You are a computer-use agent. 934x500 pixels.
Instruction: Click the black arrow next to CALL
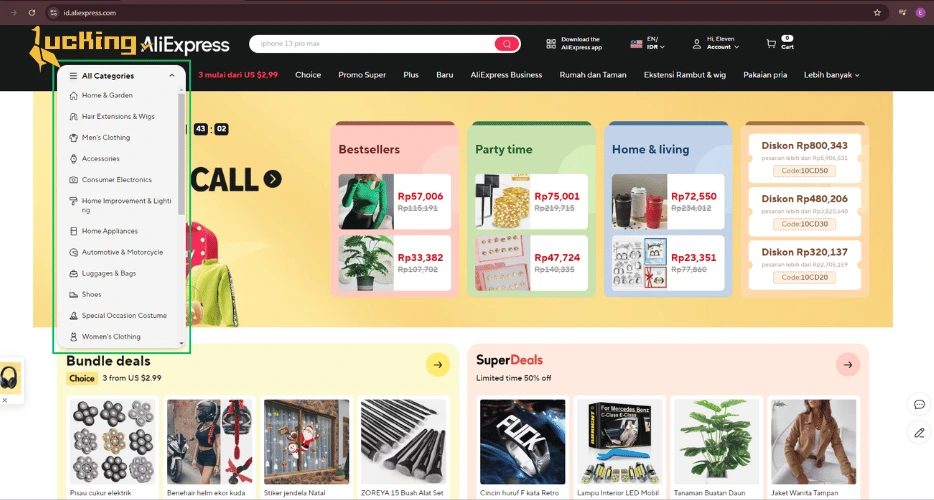[x=273, y=179]
